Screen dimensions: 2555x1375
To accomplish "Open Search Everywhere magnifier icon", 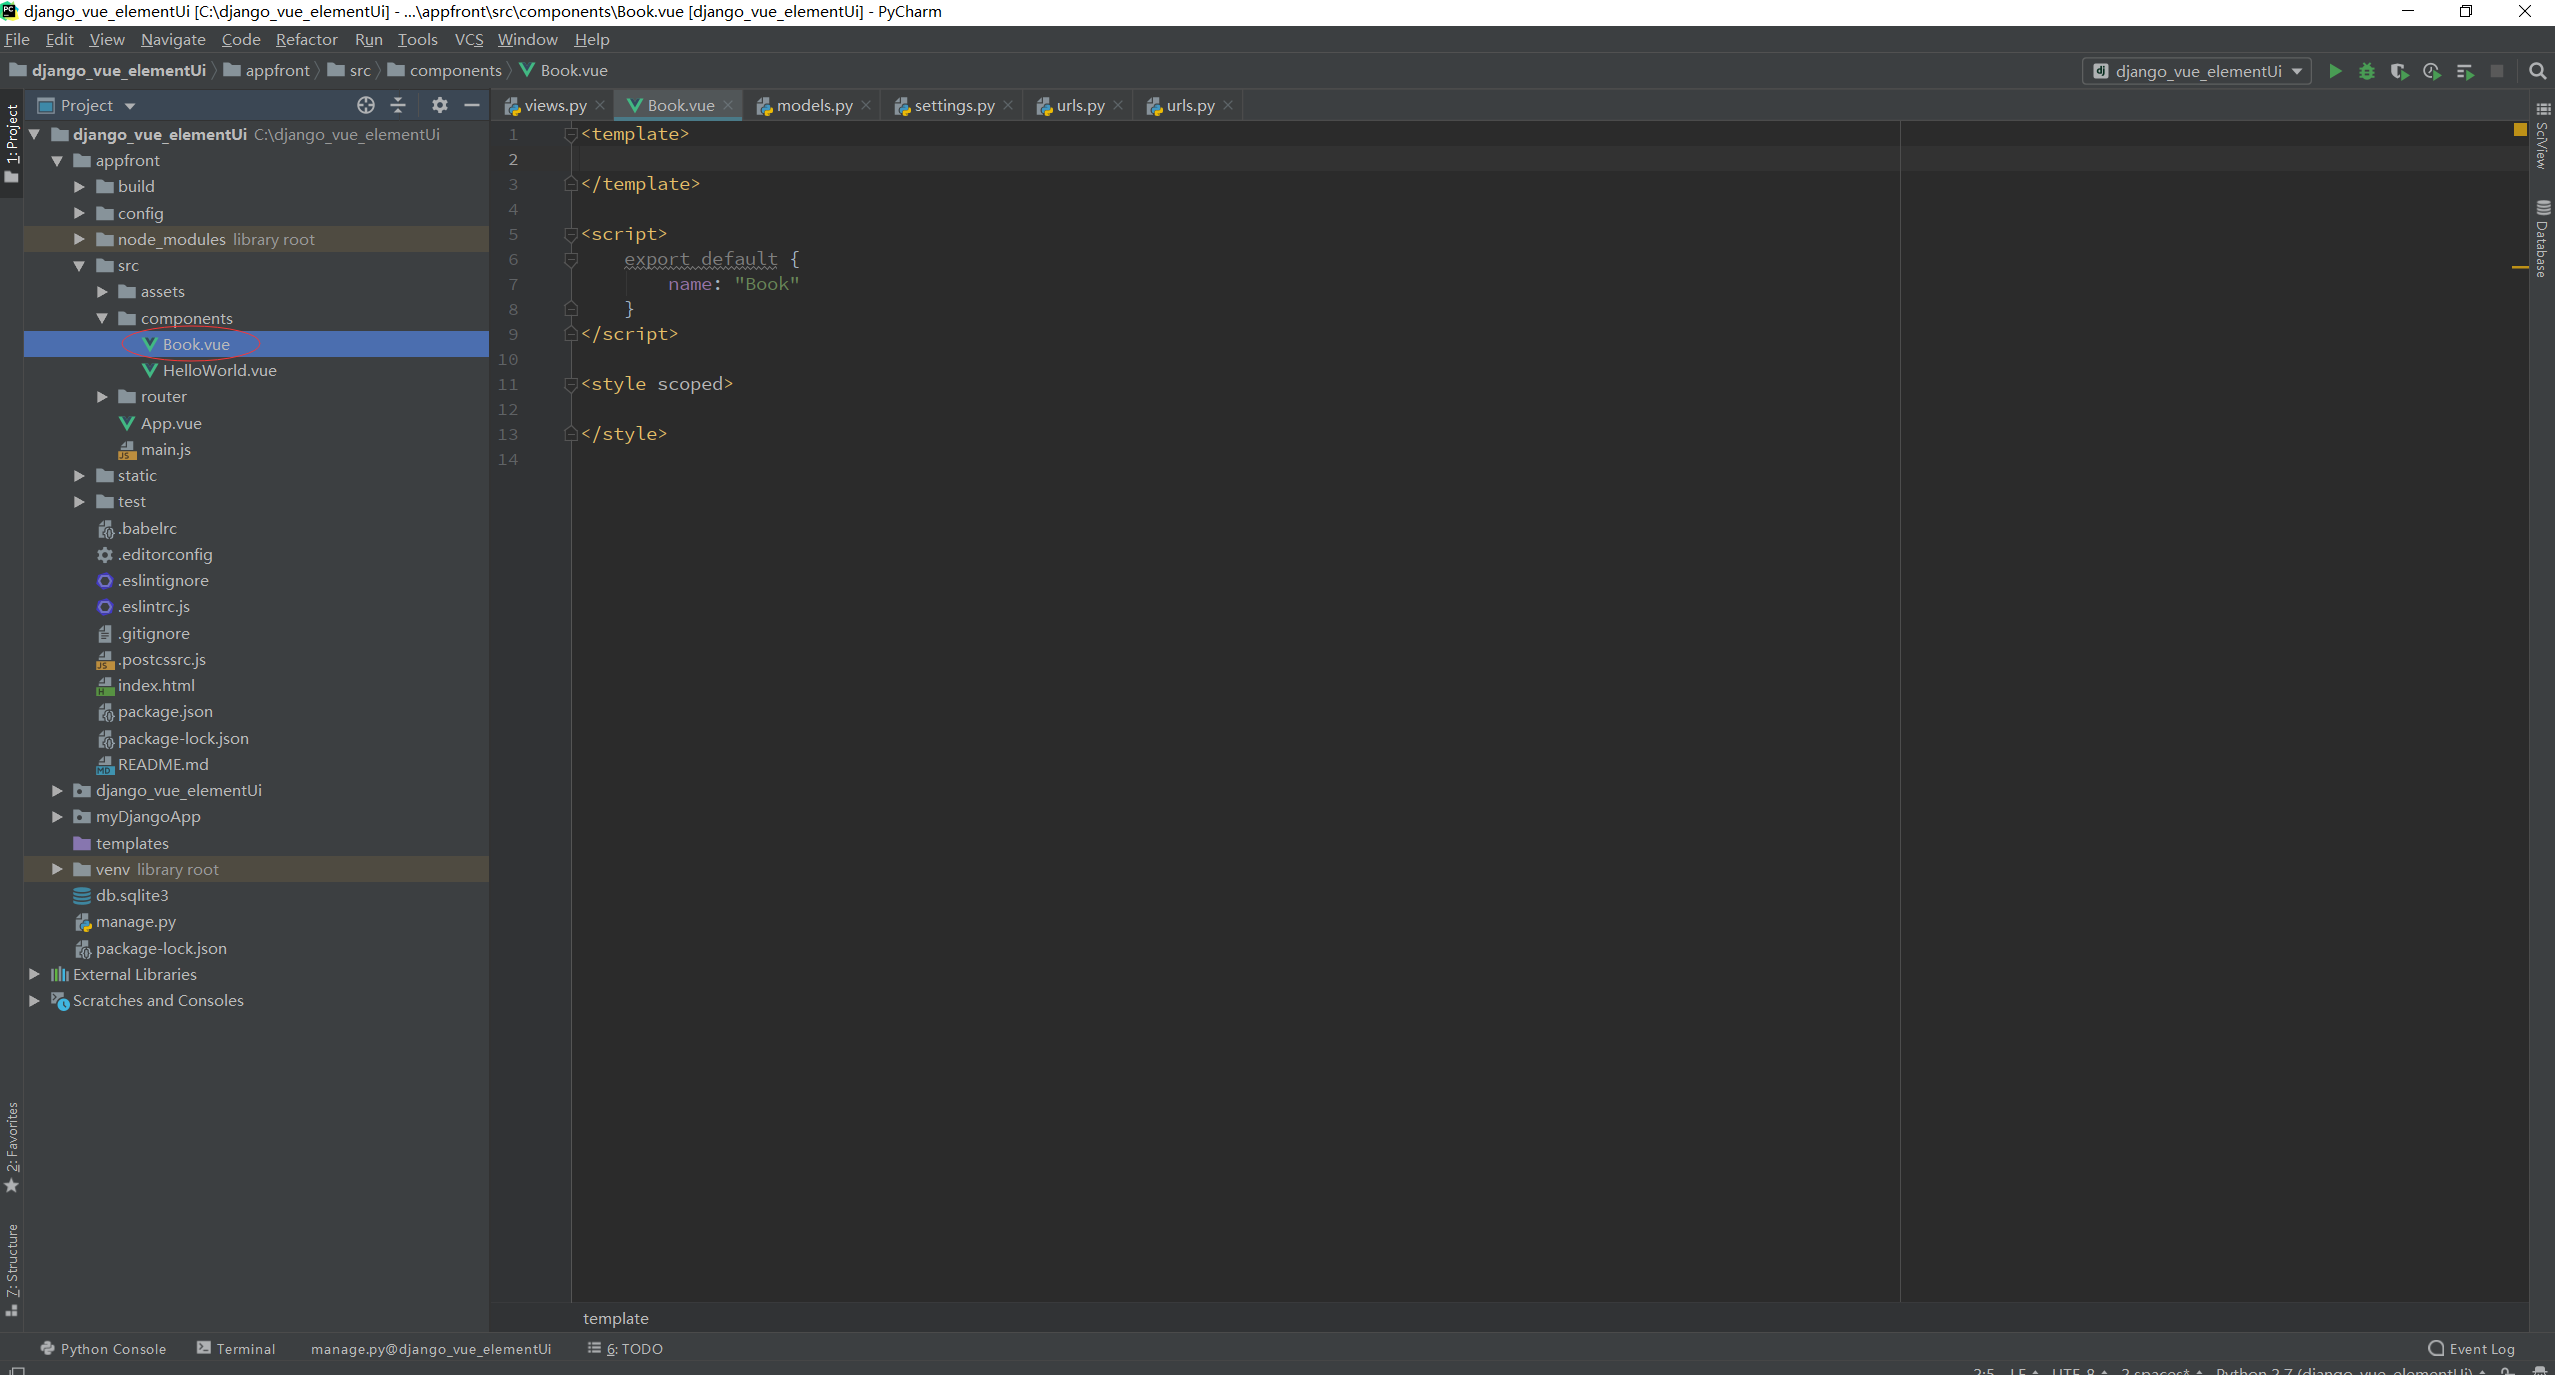I will [2537, 71].
